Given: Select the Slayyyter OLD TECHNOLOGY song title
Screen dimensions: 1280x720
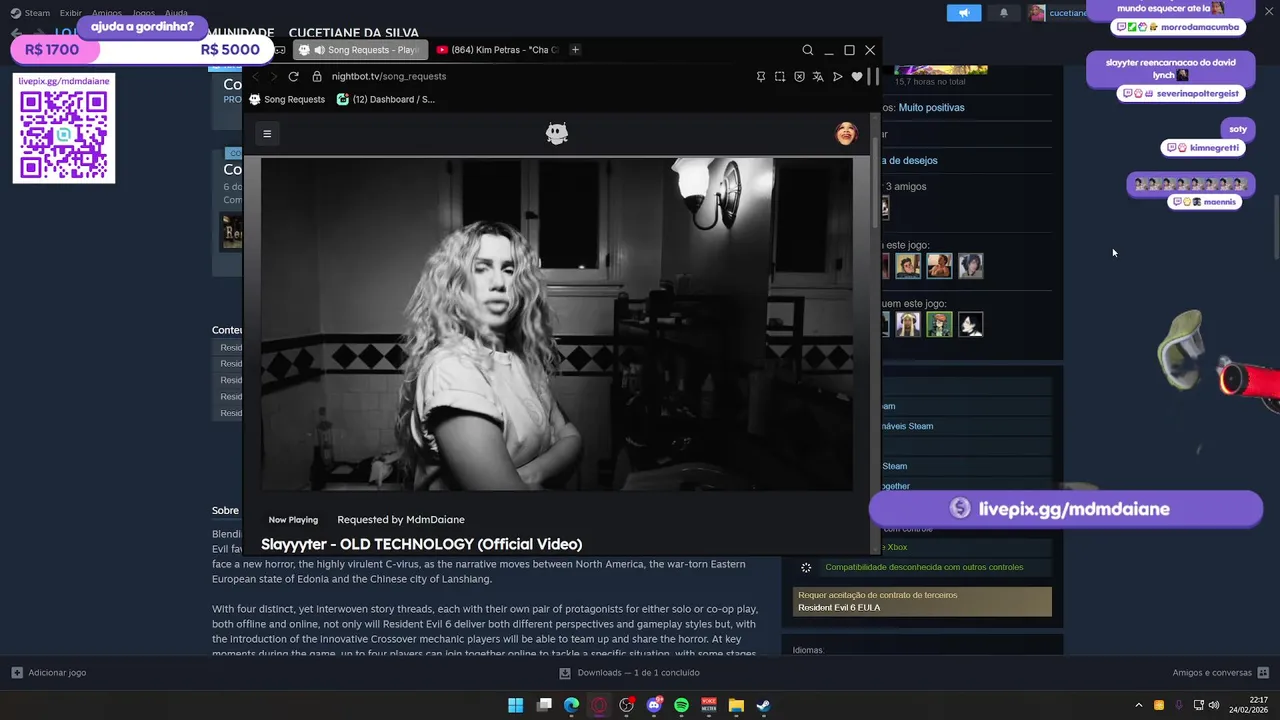Looking at the screenshot, I should pos(421,544).
